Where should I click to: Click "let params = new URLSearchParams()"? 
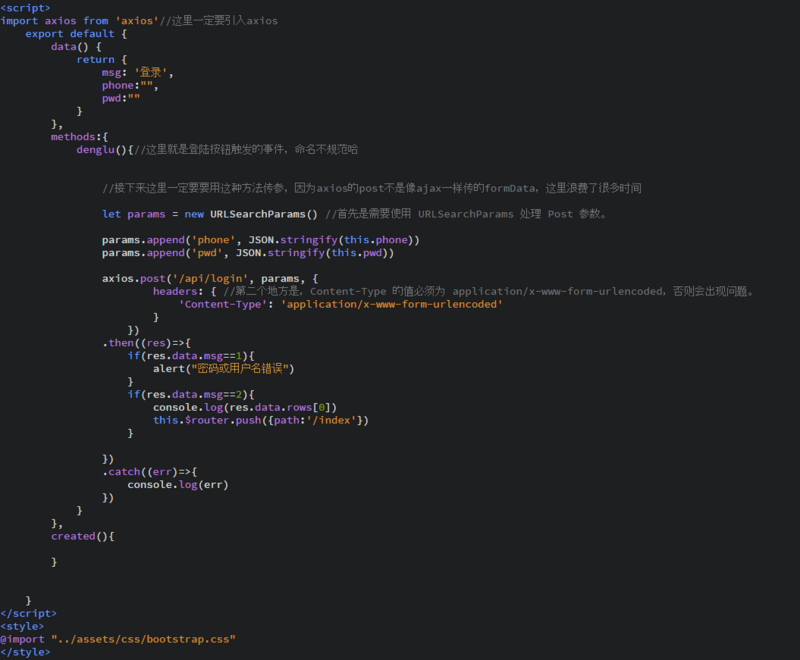[210, 214]
